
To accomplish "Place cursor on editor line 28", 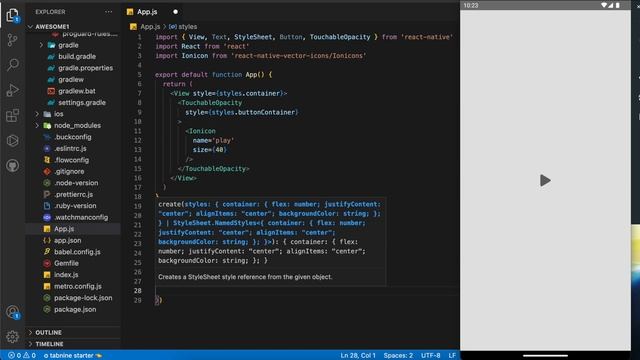I will click(306, 291).
